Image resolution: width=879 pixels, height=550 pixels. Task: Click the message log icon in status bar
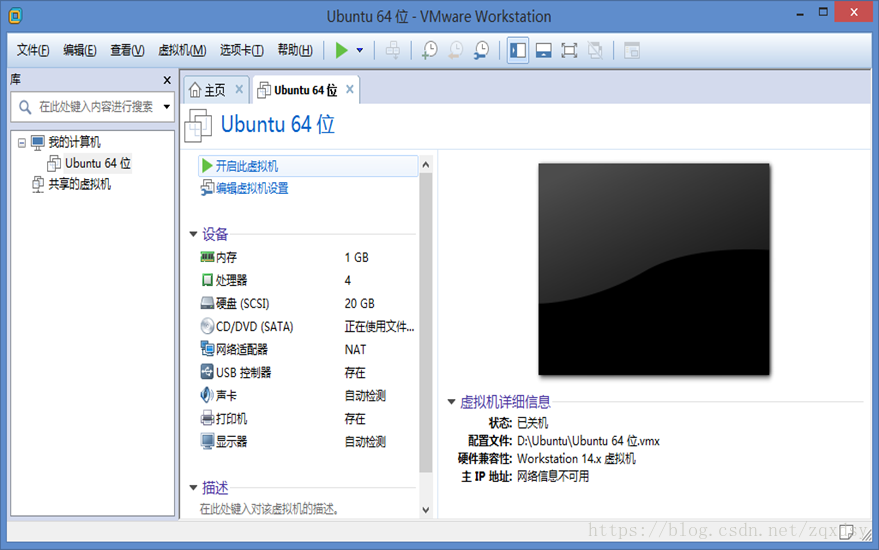click(x=846, y=531)
